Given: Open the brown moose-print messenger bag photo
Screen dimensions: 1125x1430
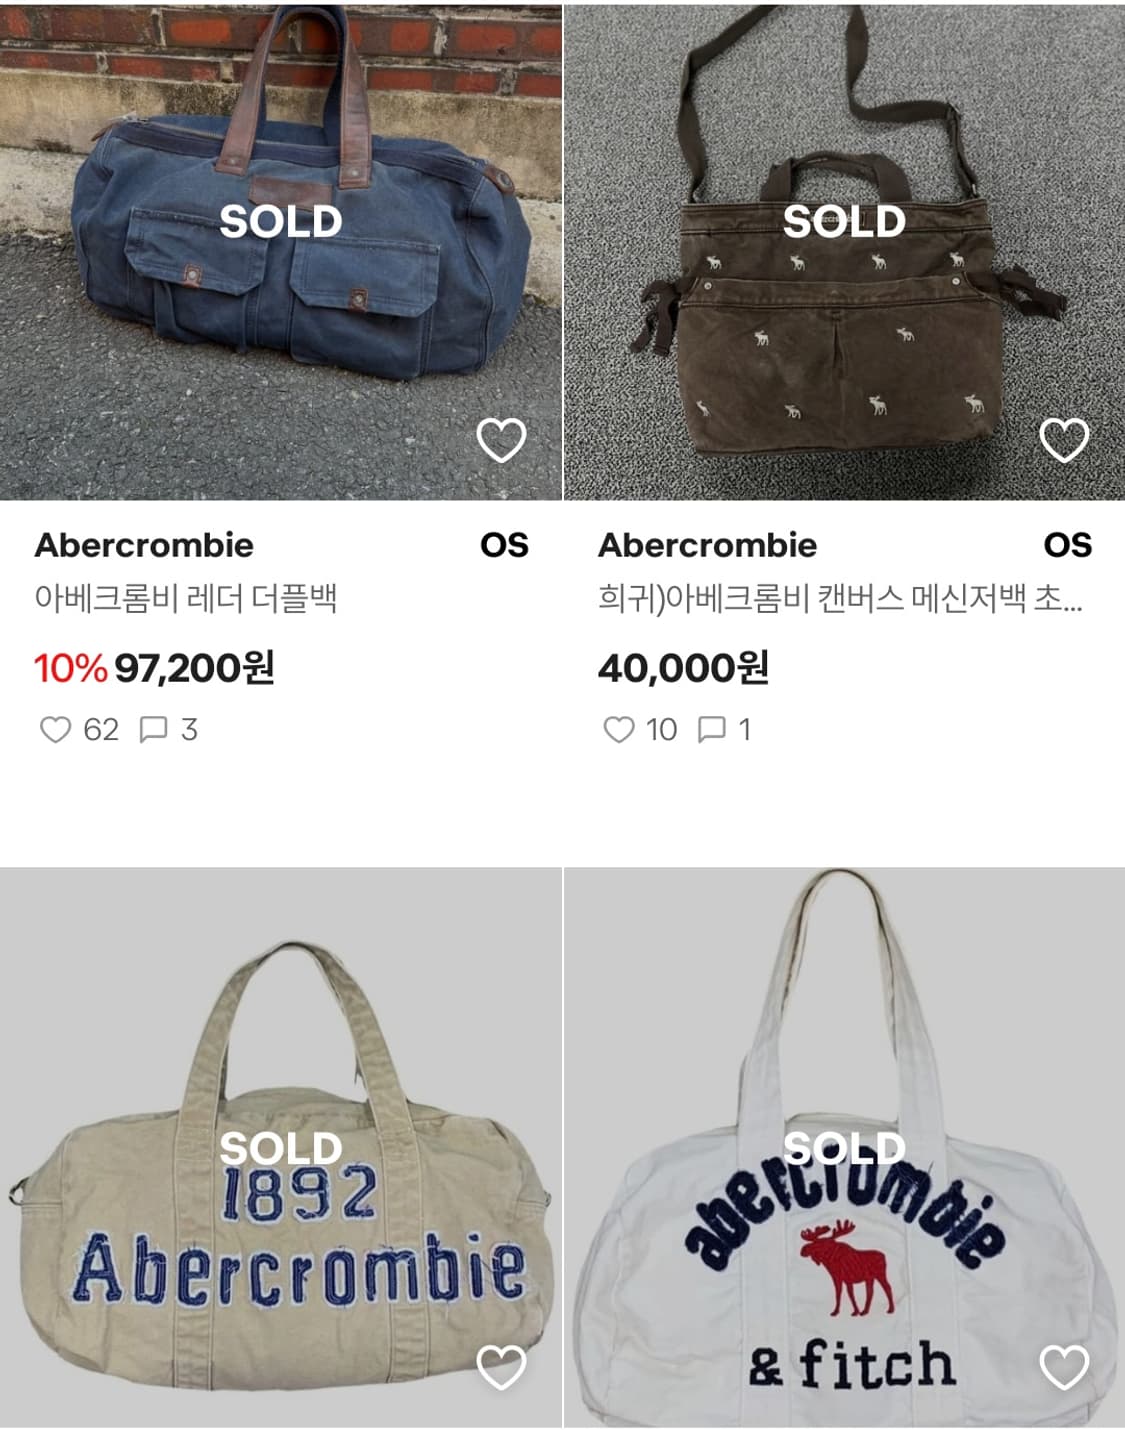Looking at the screenshot, I should point(844,300).
